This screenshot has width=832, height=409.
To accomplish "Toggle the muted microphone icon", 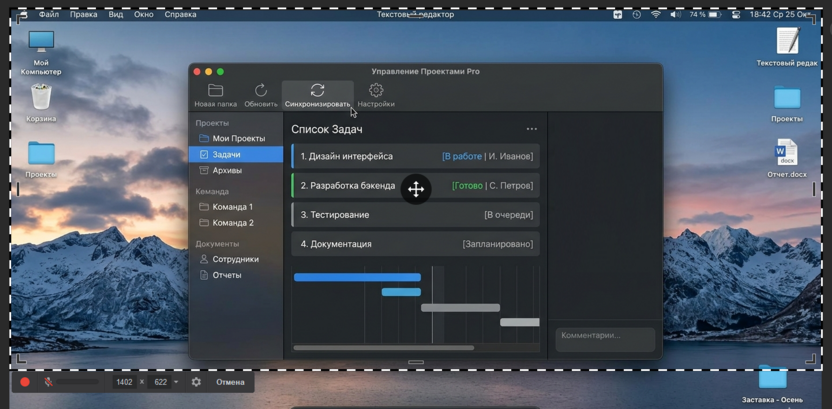I will pyautogui.click(x=48, y=382).
